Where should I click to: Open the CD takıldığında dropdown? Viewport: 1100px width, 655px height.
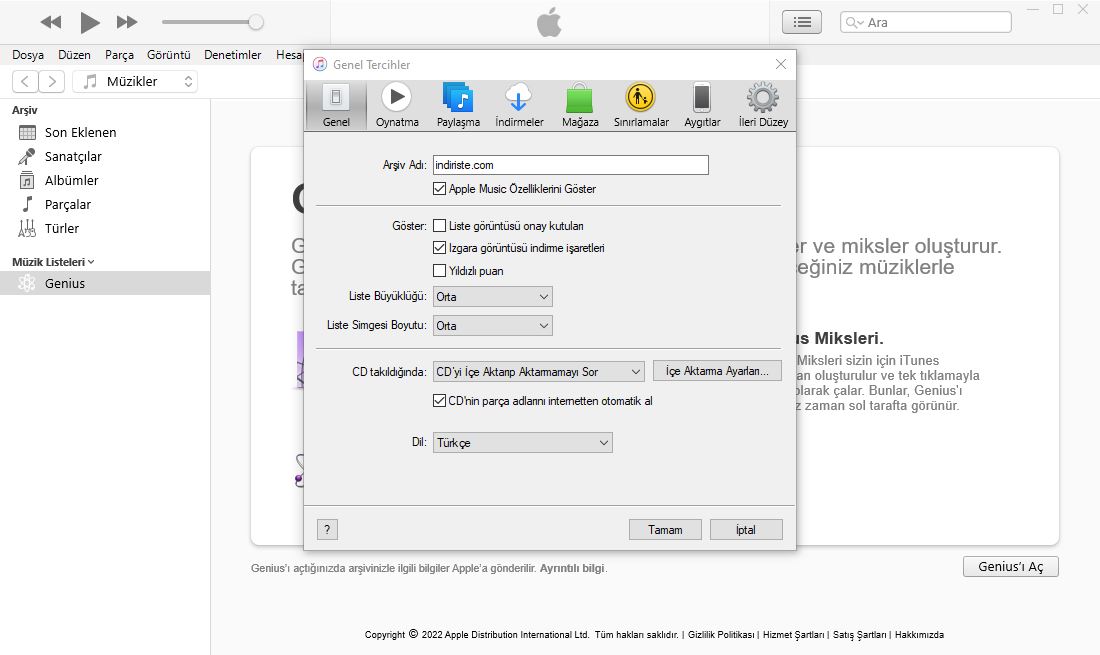(x=539, y=372)
